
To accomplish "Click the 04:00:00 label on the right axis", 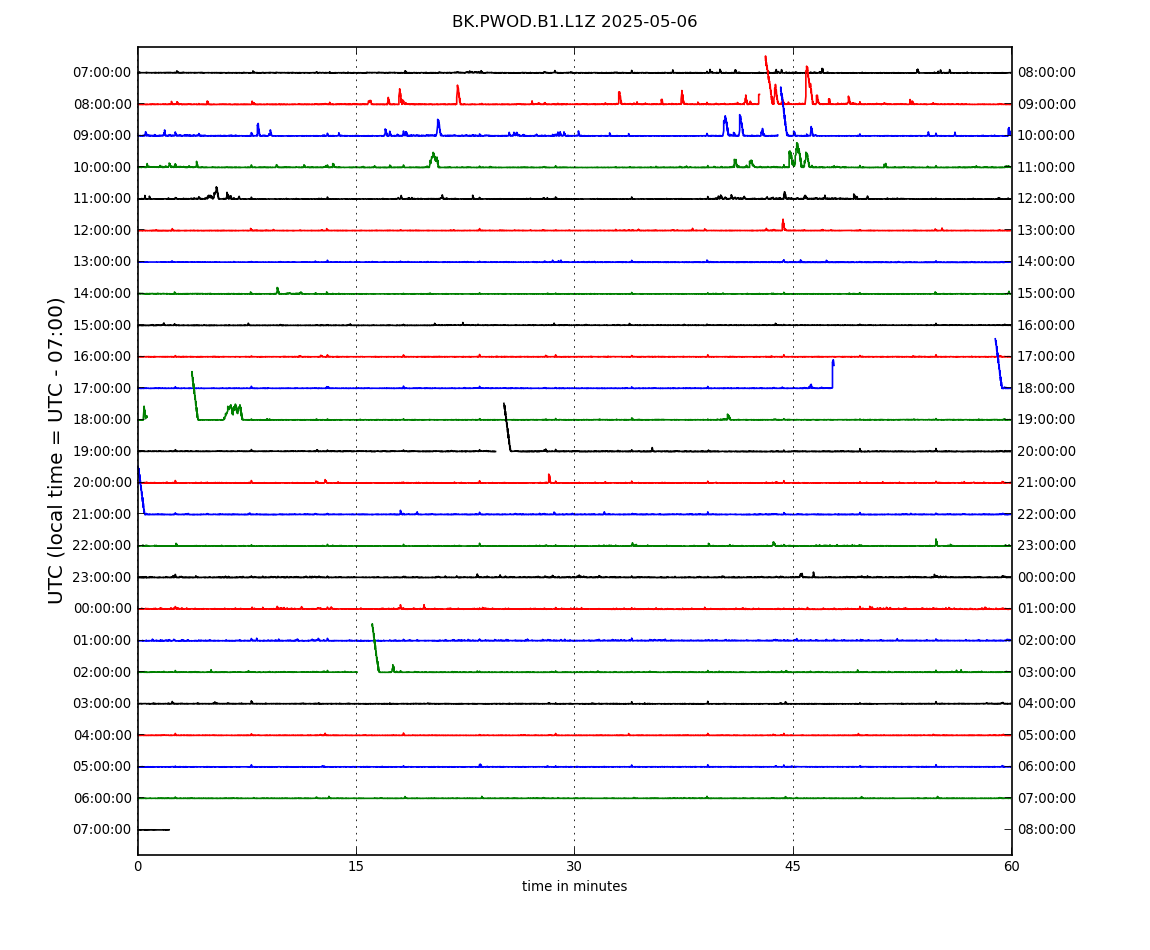I will pos(1047,704).
